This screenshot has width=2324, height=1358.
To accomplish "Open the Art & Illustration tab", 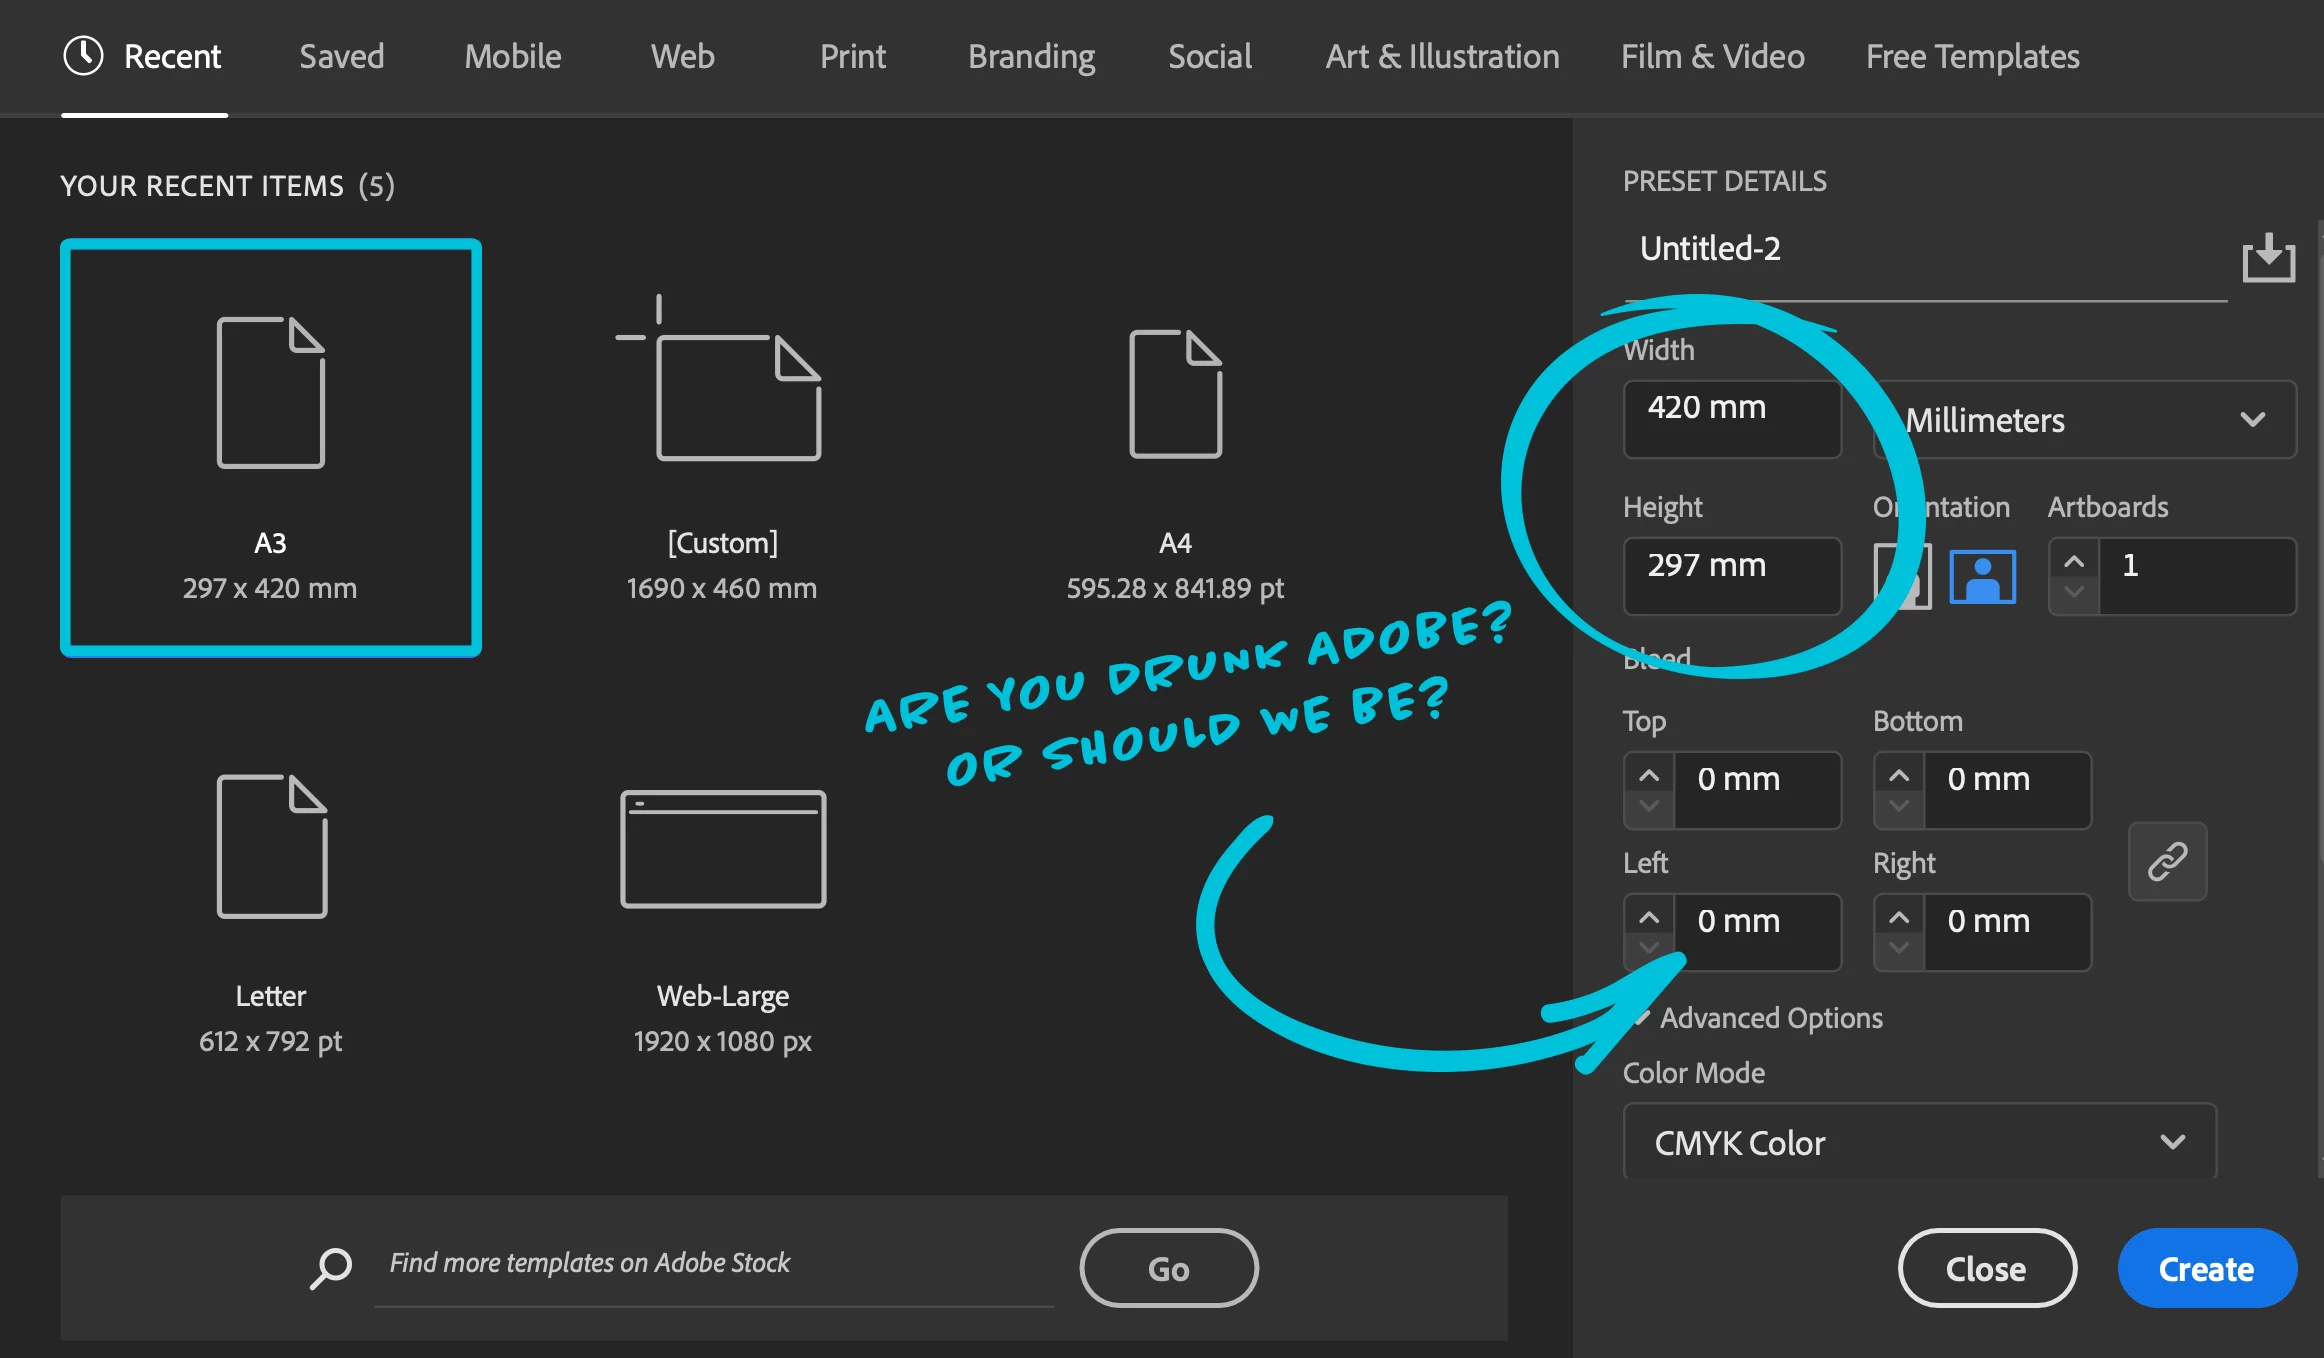I will [1442, 56].
